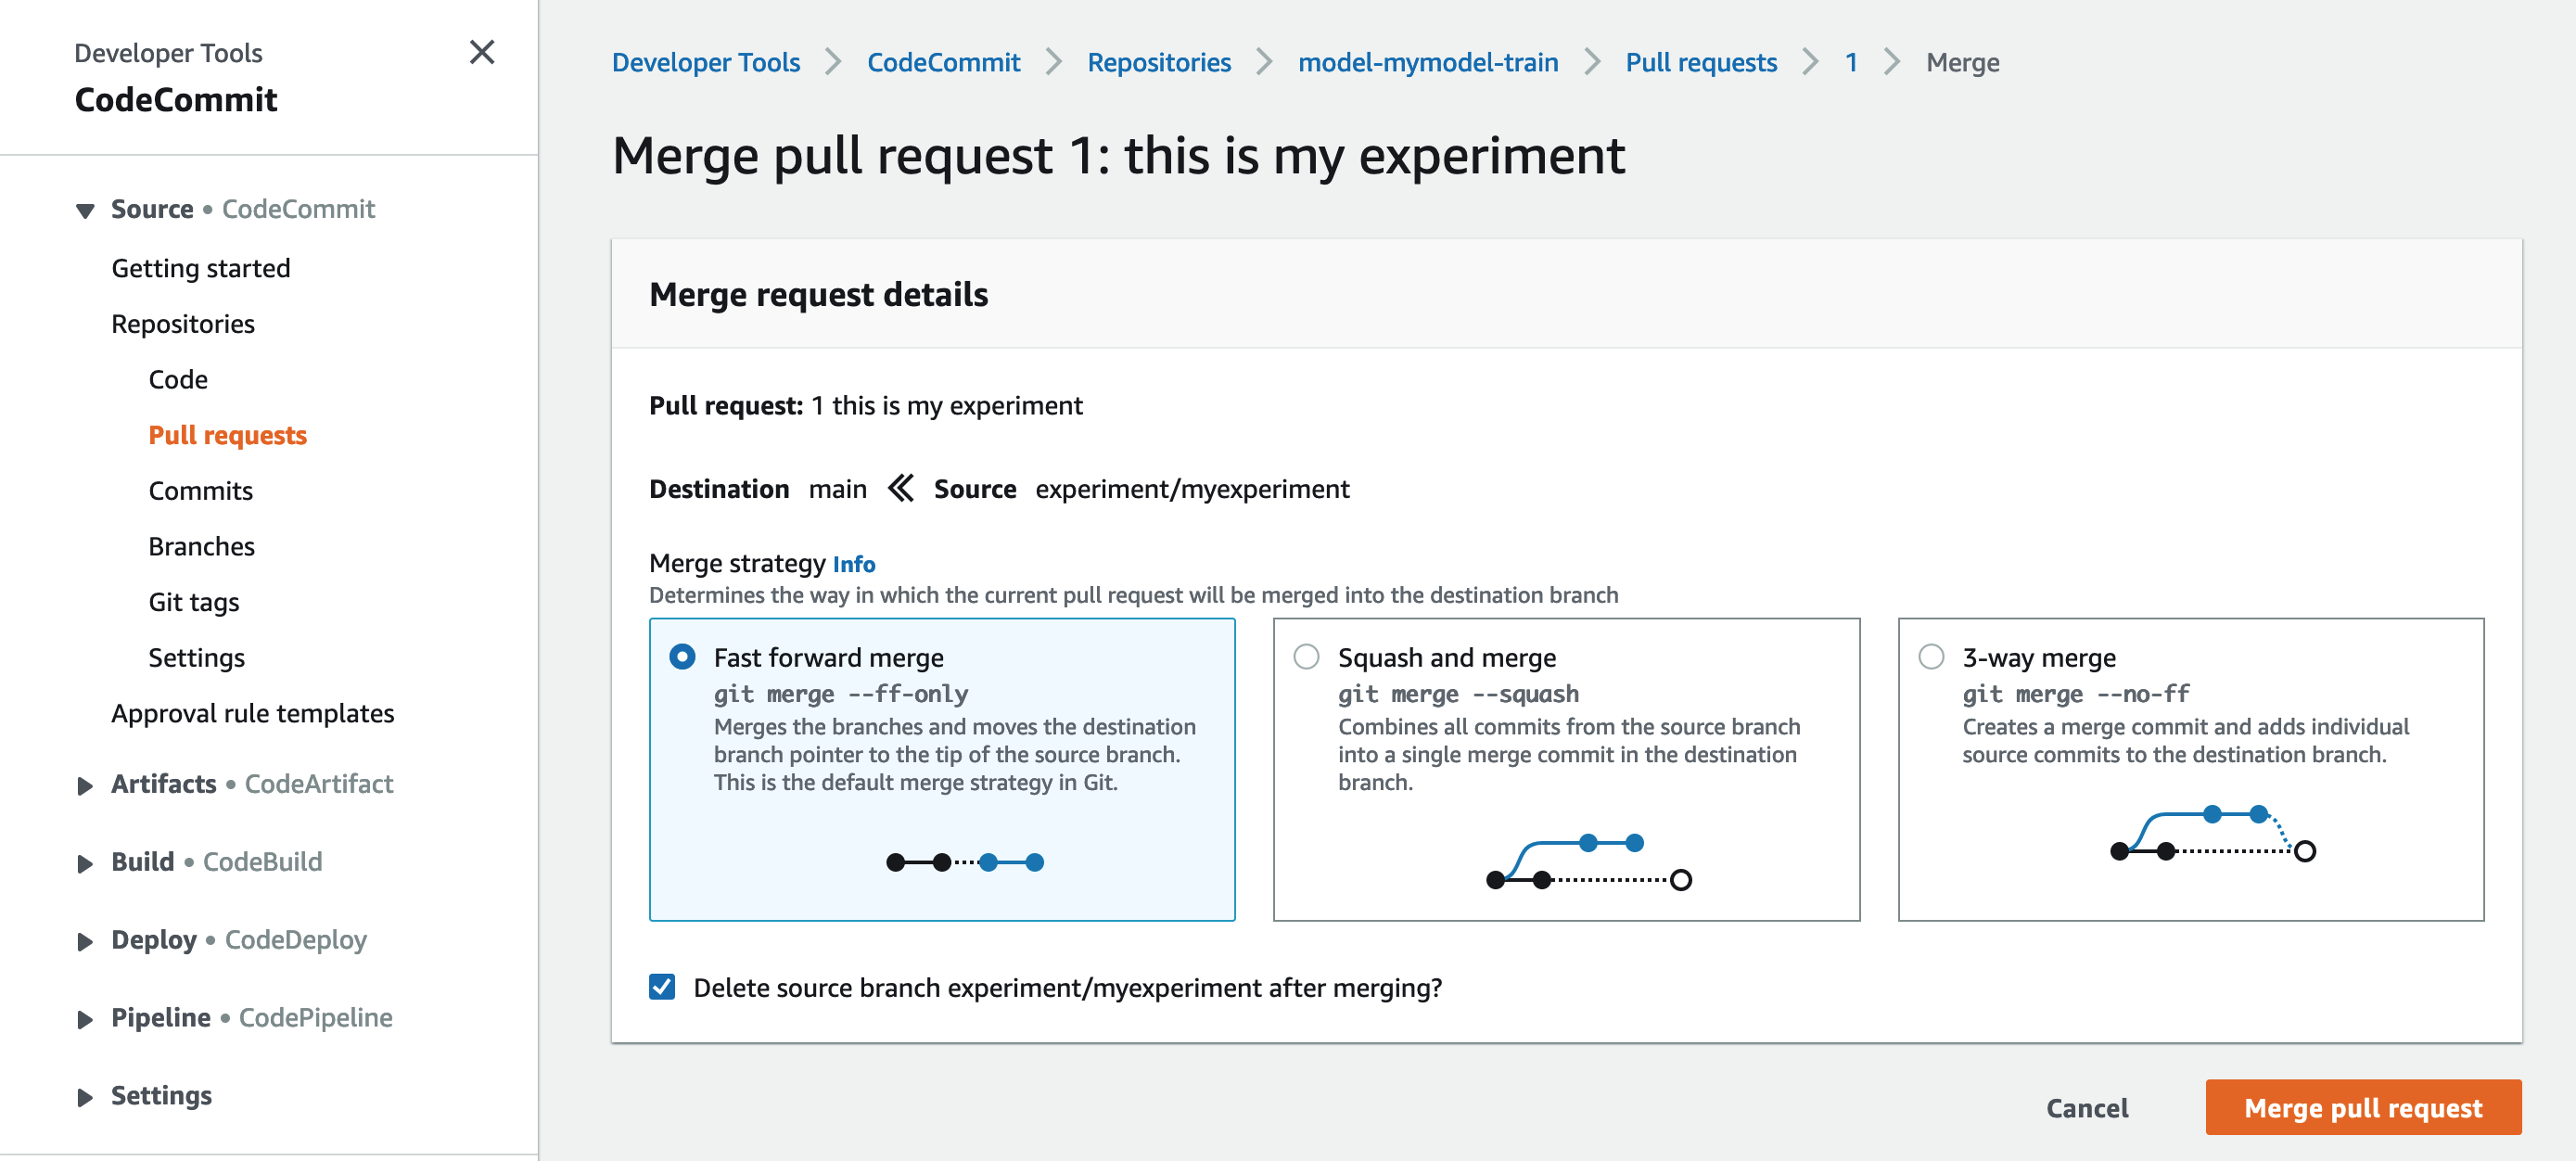Expand the Pipeline CodePipeline section
This screenshot has height=1161, width=2576.
(85, 1019)
